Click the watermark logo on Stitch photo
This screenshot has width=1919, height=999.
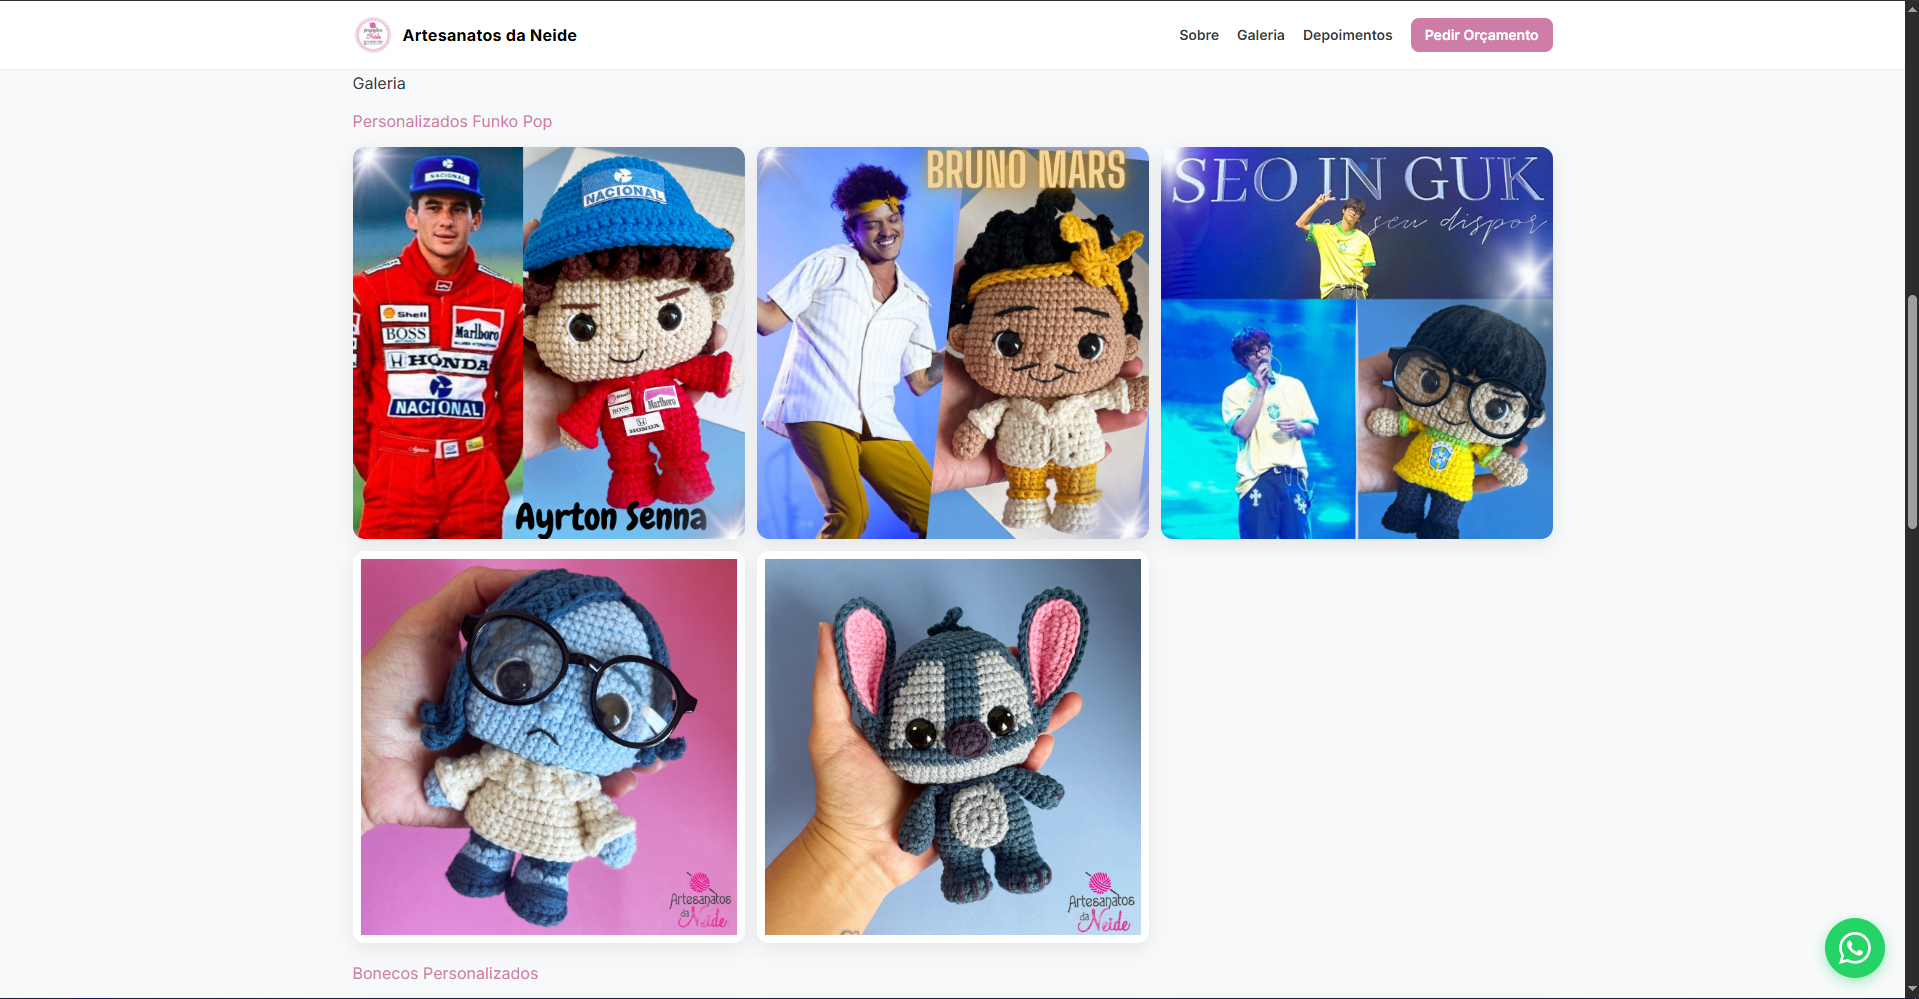[x=1102, y=903]
